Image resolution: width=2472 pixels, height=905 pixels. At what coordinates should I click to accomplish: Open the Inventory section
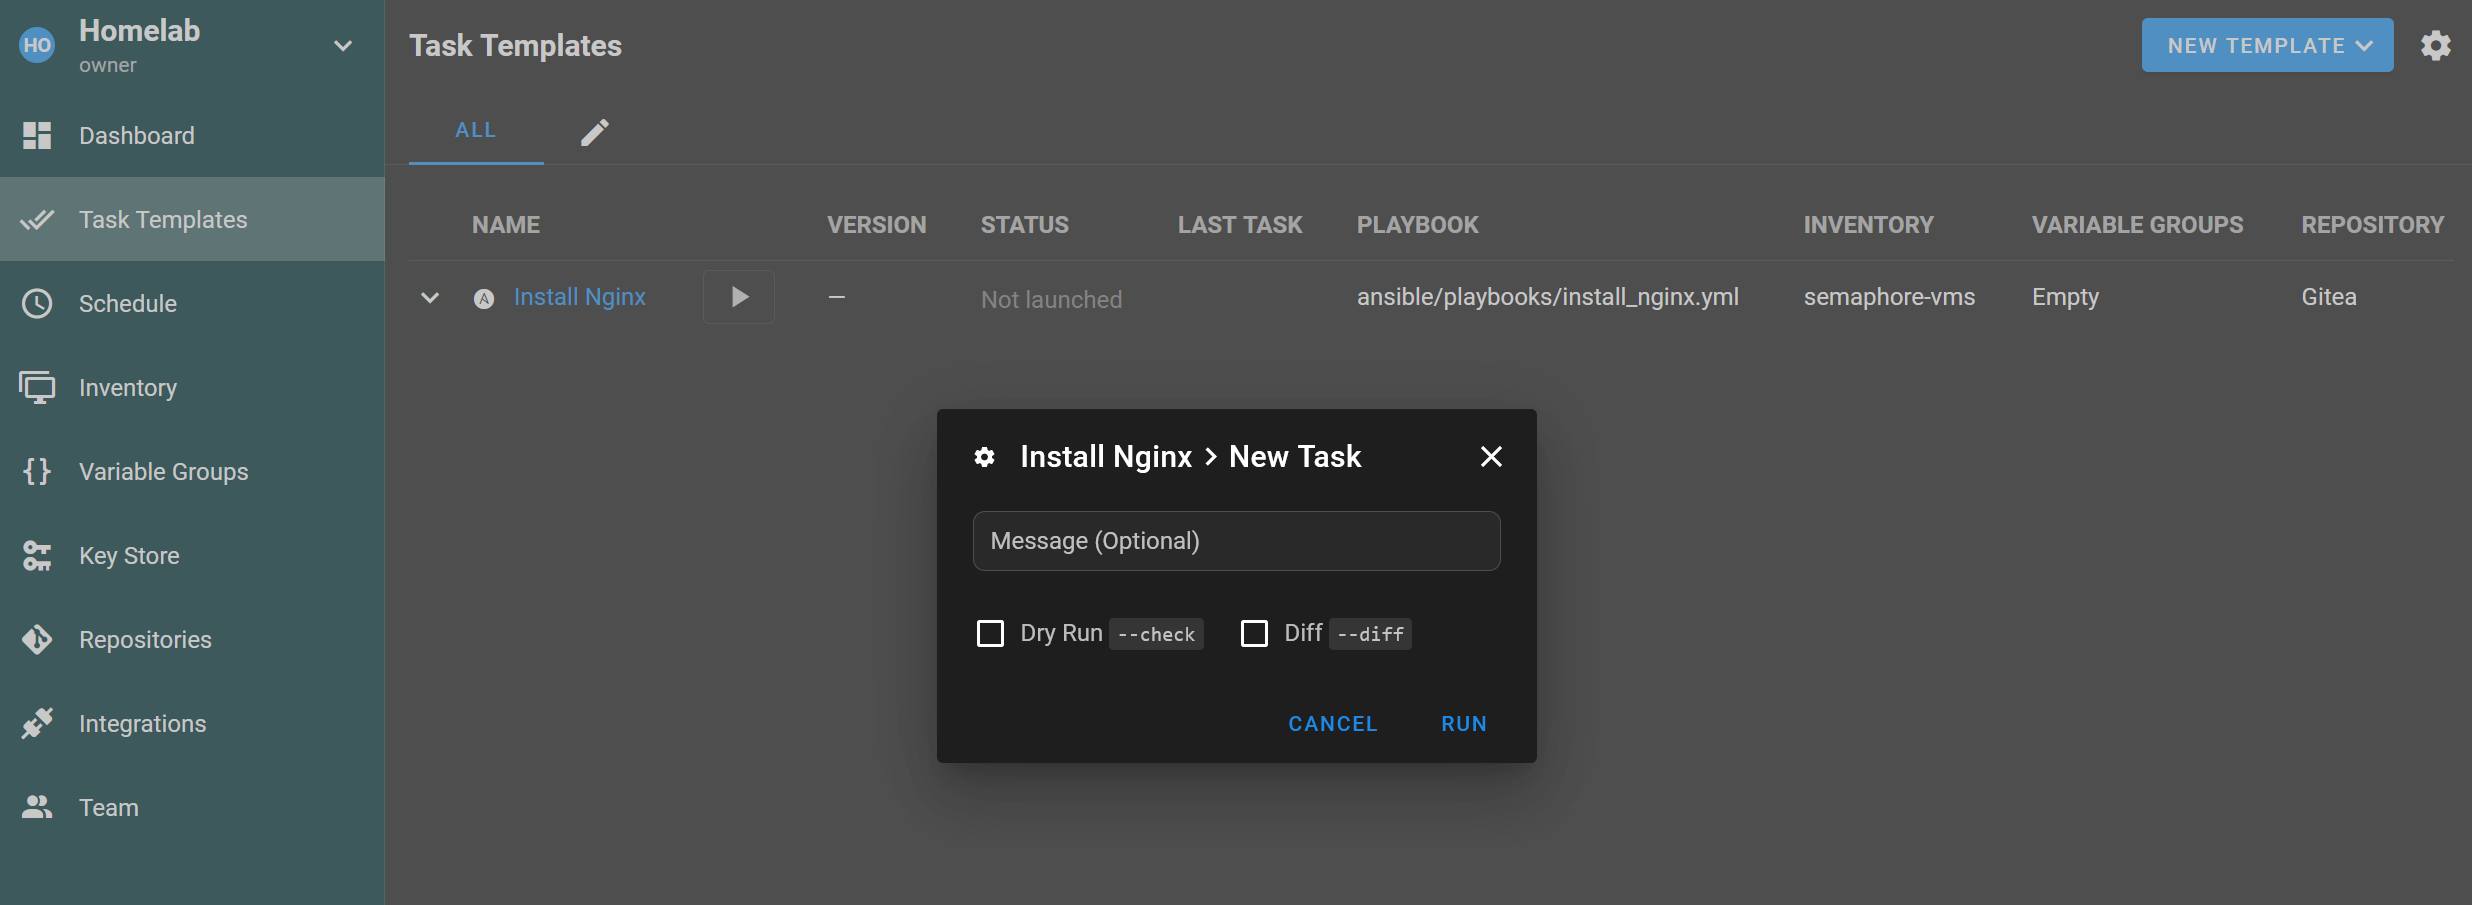pyautogui.click(x=127, y=387)
